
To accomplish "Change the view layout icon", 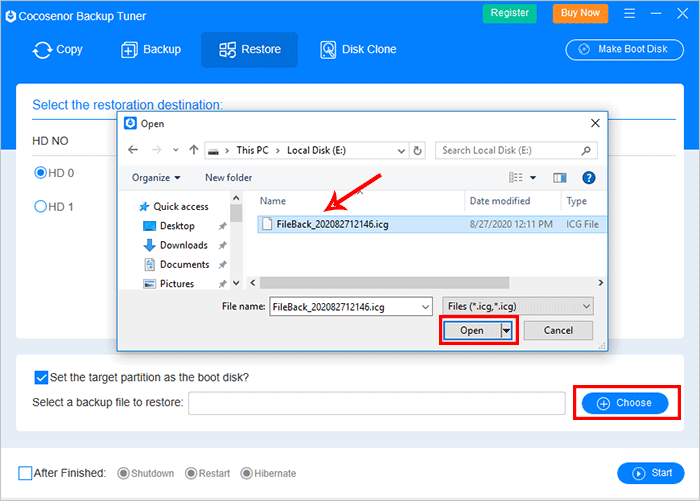I will point(516,178).
